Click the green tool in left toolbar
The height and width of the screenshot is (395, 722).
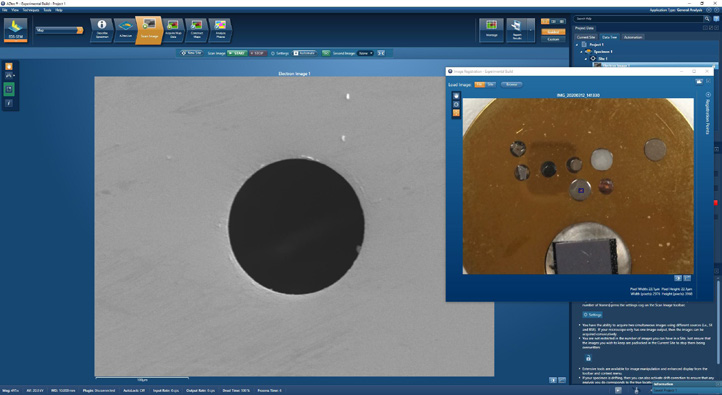click(x=9, y=89)
